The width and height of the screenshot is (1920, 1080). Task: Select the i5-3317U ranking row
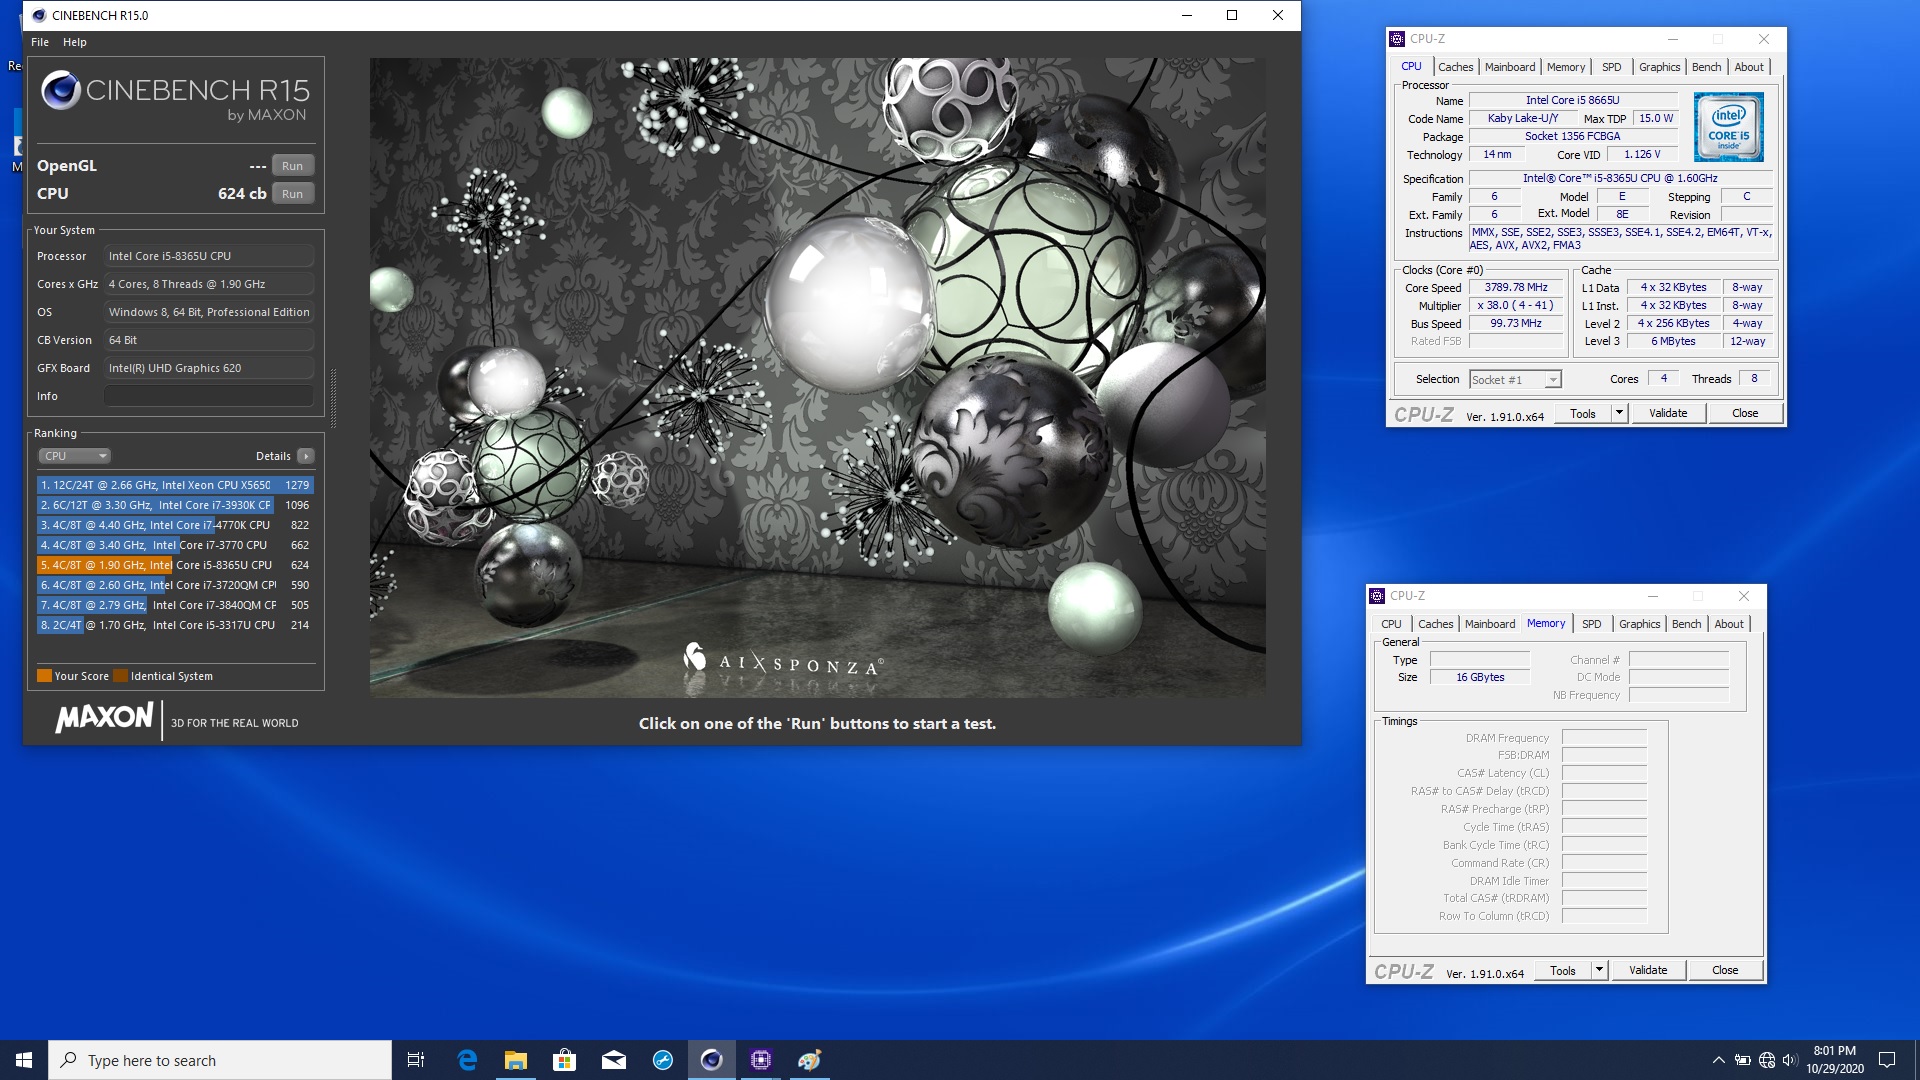tap(175, 625)
